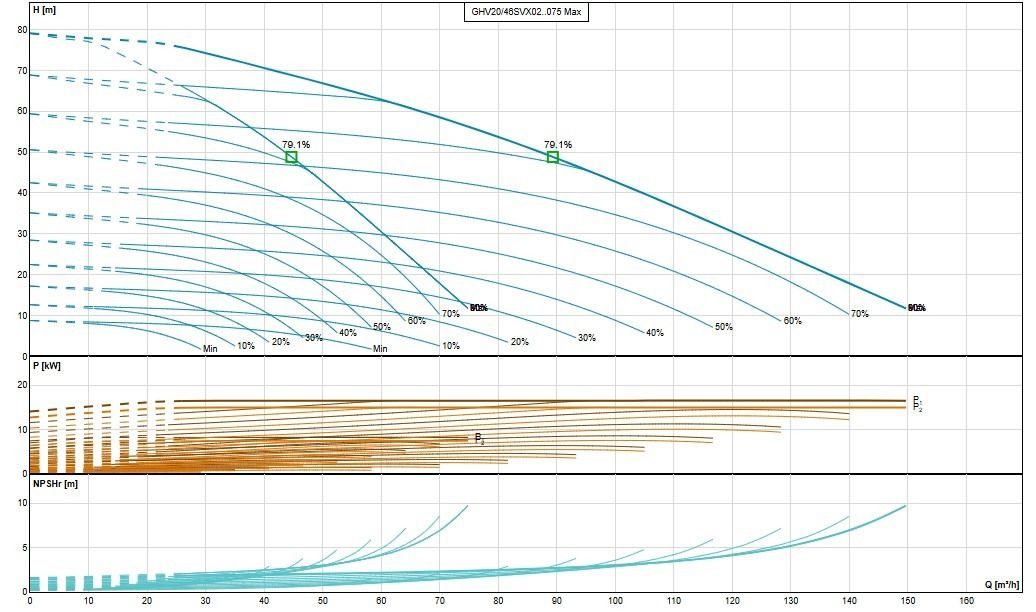
Task: Click the 100 tick on the Q axis
Action: click(615, 601)
